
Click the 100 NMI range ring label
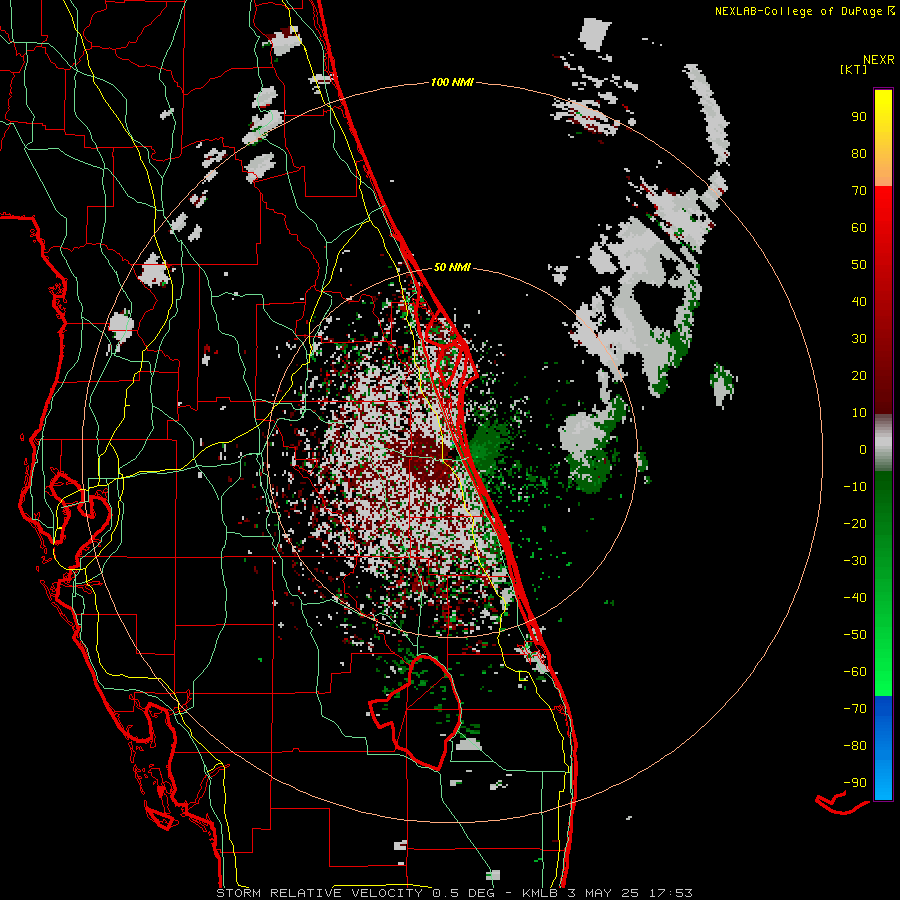pos(452,83)
